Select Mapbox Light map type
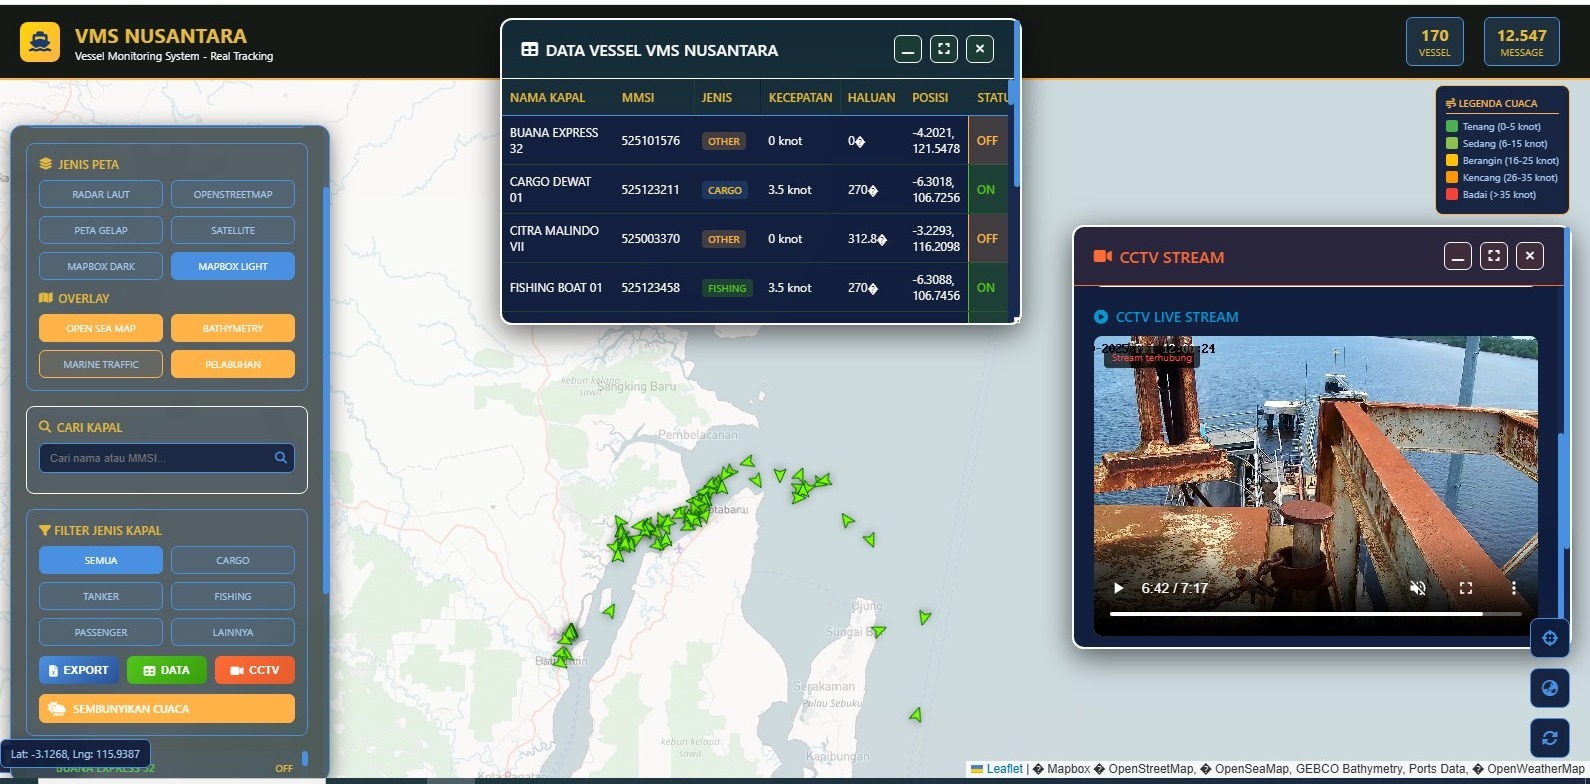 pyautogui.click(x=233, y=266)
